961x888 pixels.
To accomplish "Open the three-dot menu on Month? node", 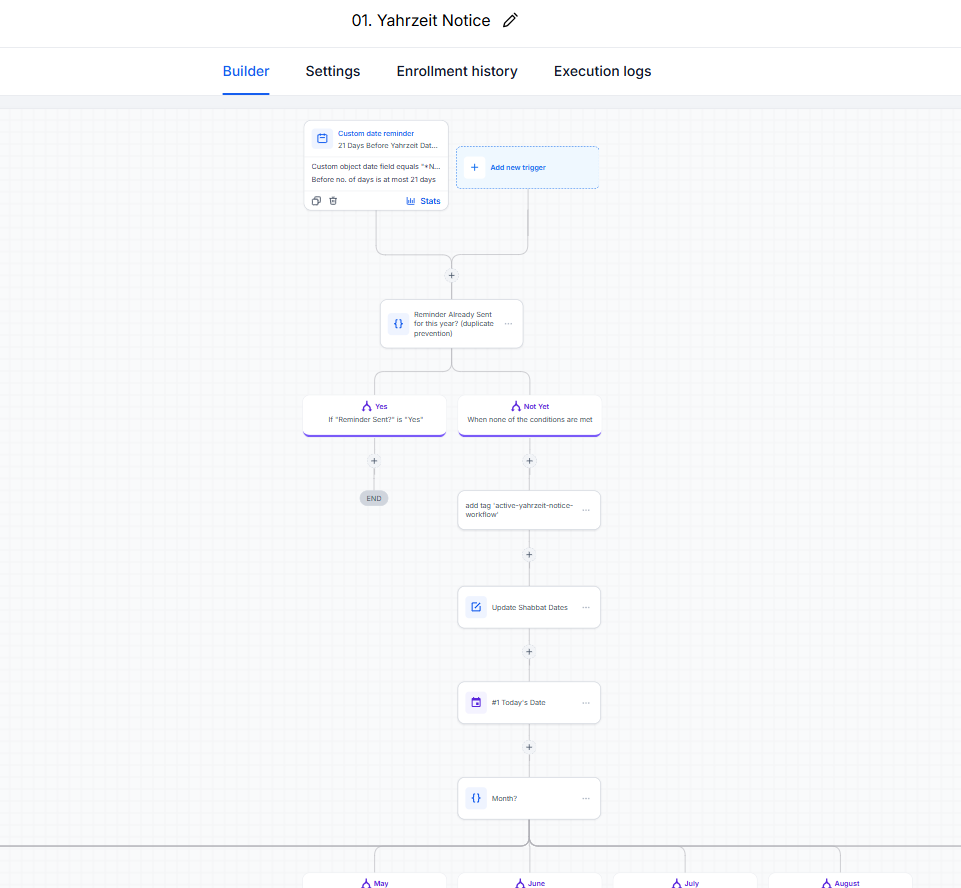I will coord(586,798).
